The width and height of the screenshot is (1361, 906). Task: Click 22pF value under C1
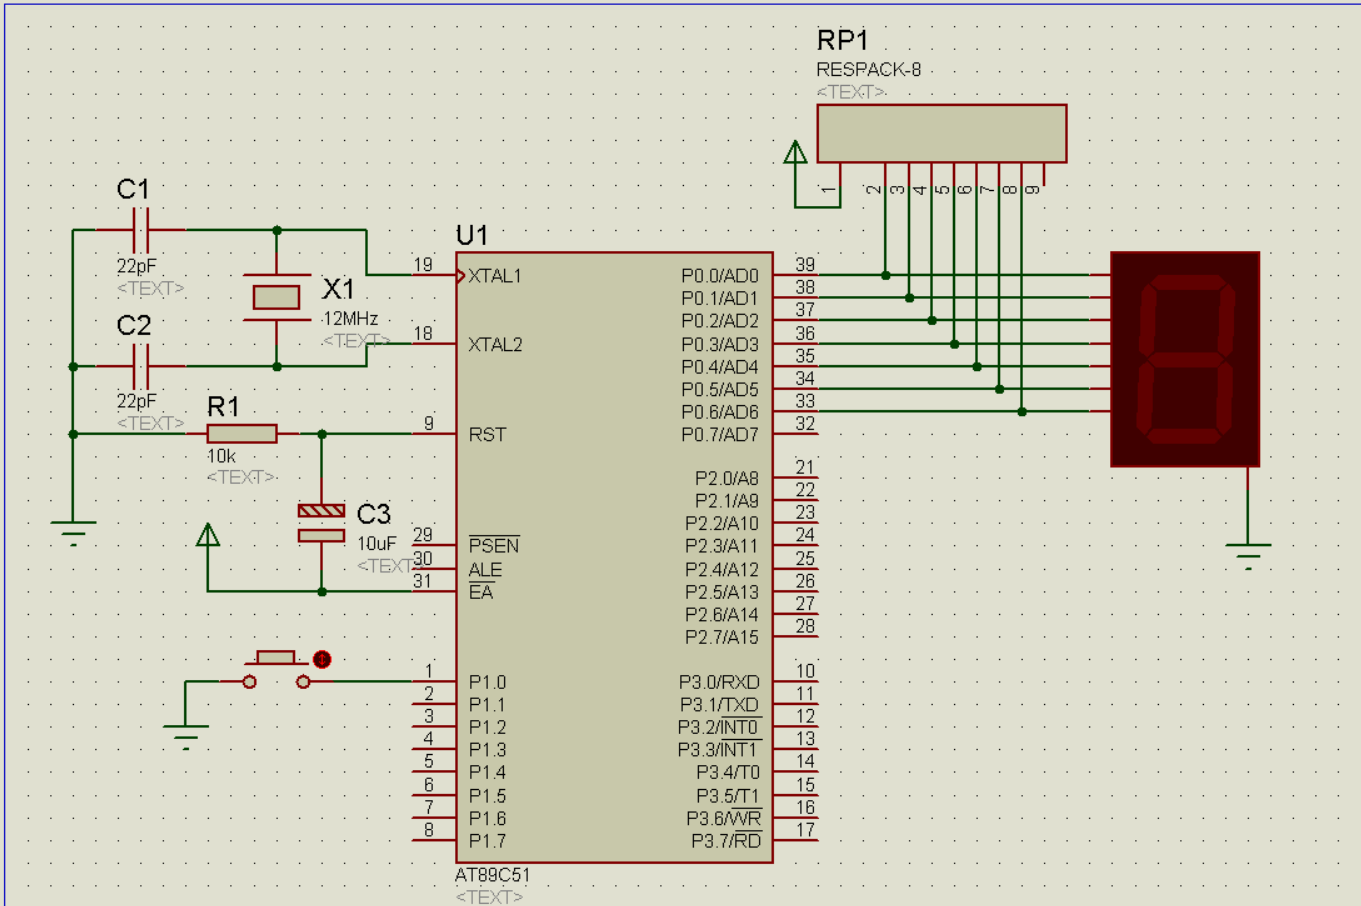coord(137,267)
